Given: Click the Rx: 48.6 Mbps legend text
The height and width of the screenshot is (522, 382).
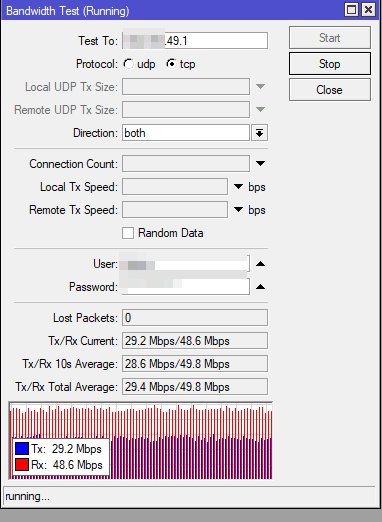Looking at the screenshot, I should pos(67,465).
